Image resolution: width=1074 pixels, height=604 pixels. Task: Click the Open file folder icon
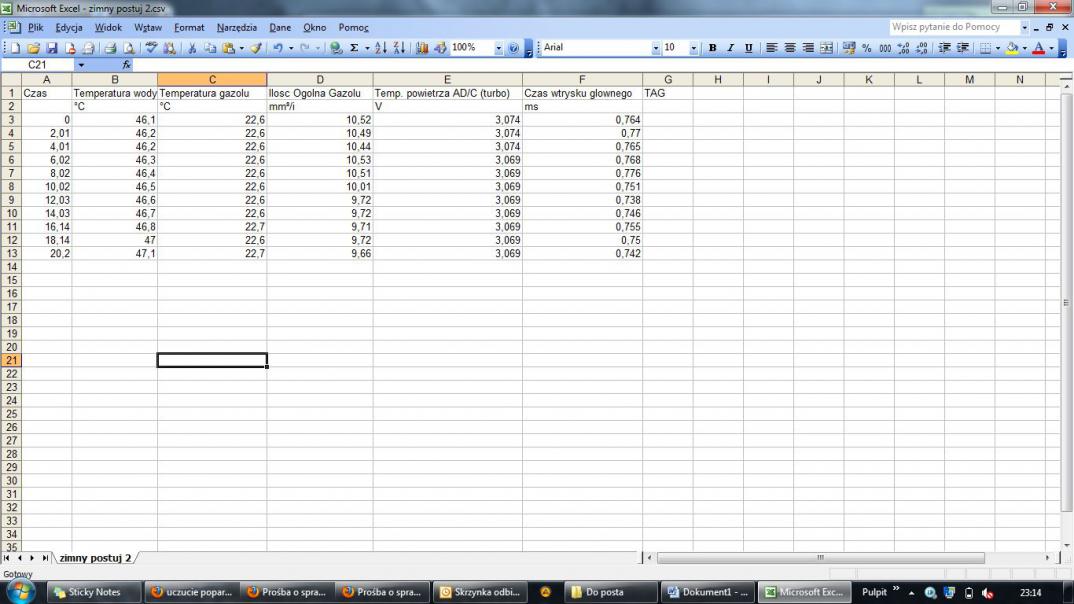coord(33,48)
